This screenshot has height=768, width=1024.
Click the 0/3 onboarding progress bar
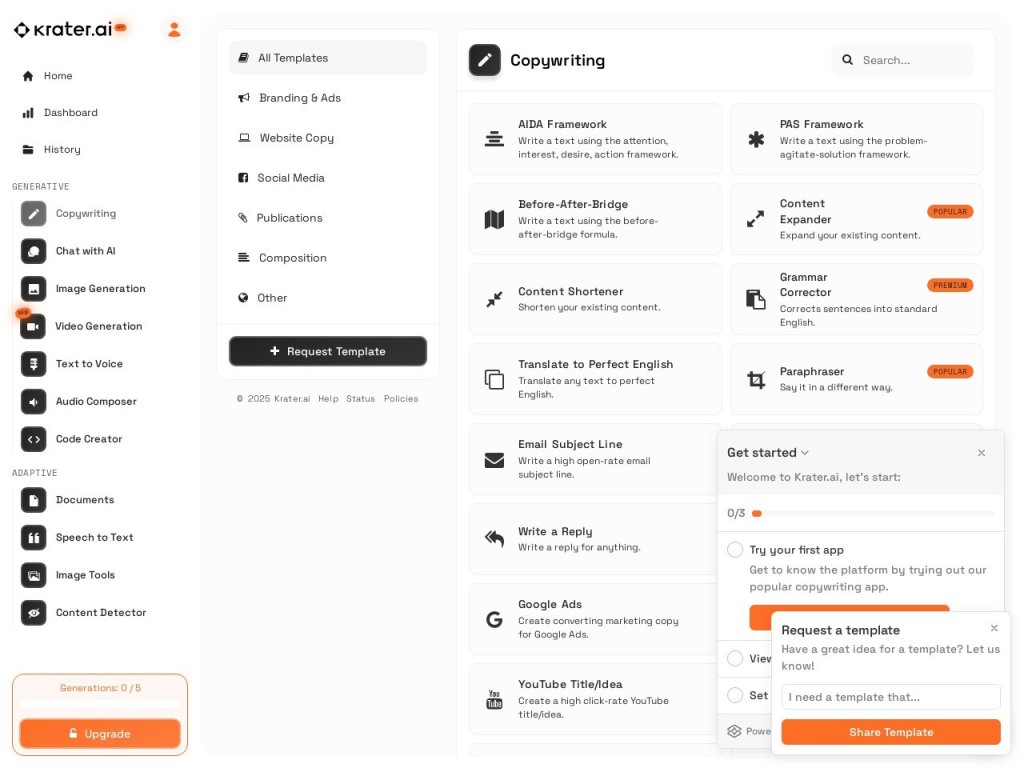coord(873,514)
